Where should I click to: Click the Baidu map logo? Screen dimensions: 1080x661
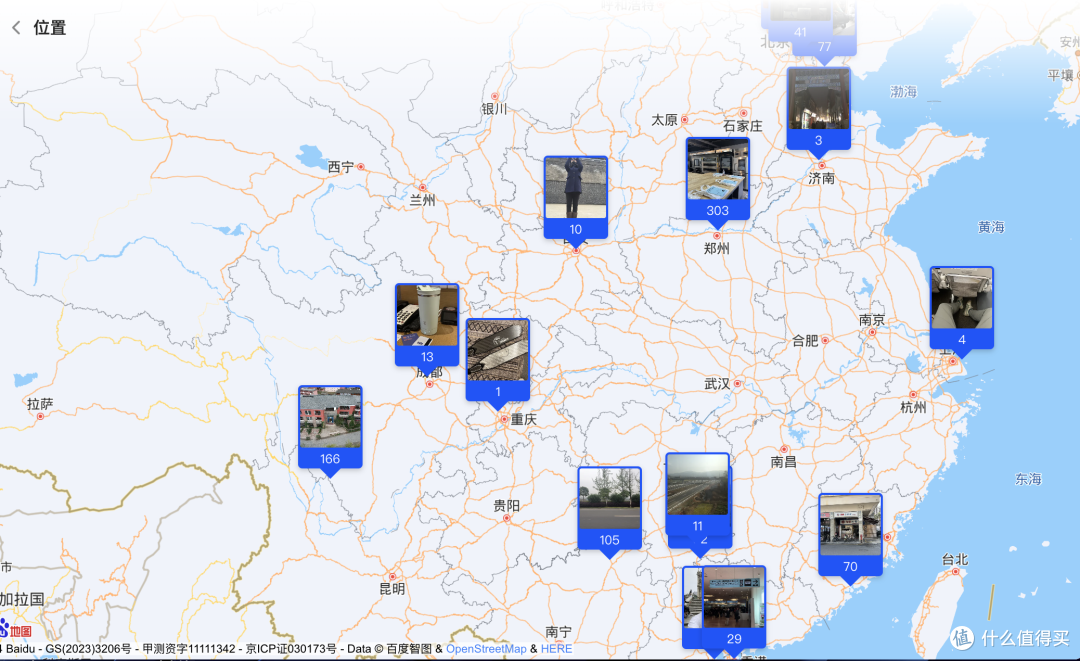tap(15, 629)
